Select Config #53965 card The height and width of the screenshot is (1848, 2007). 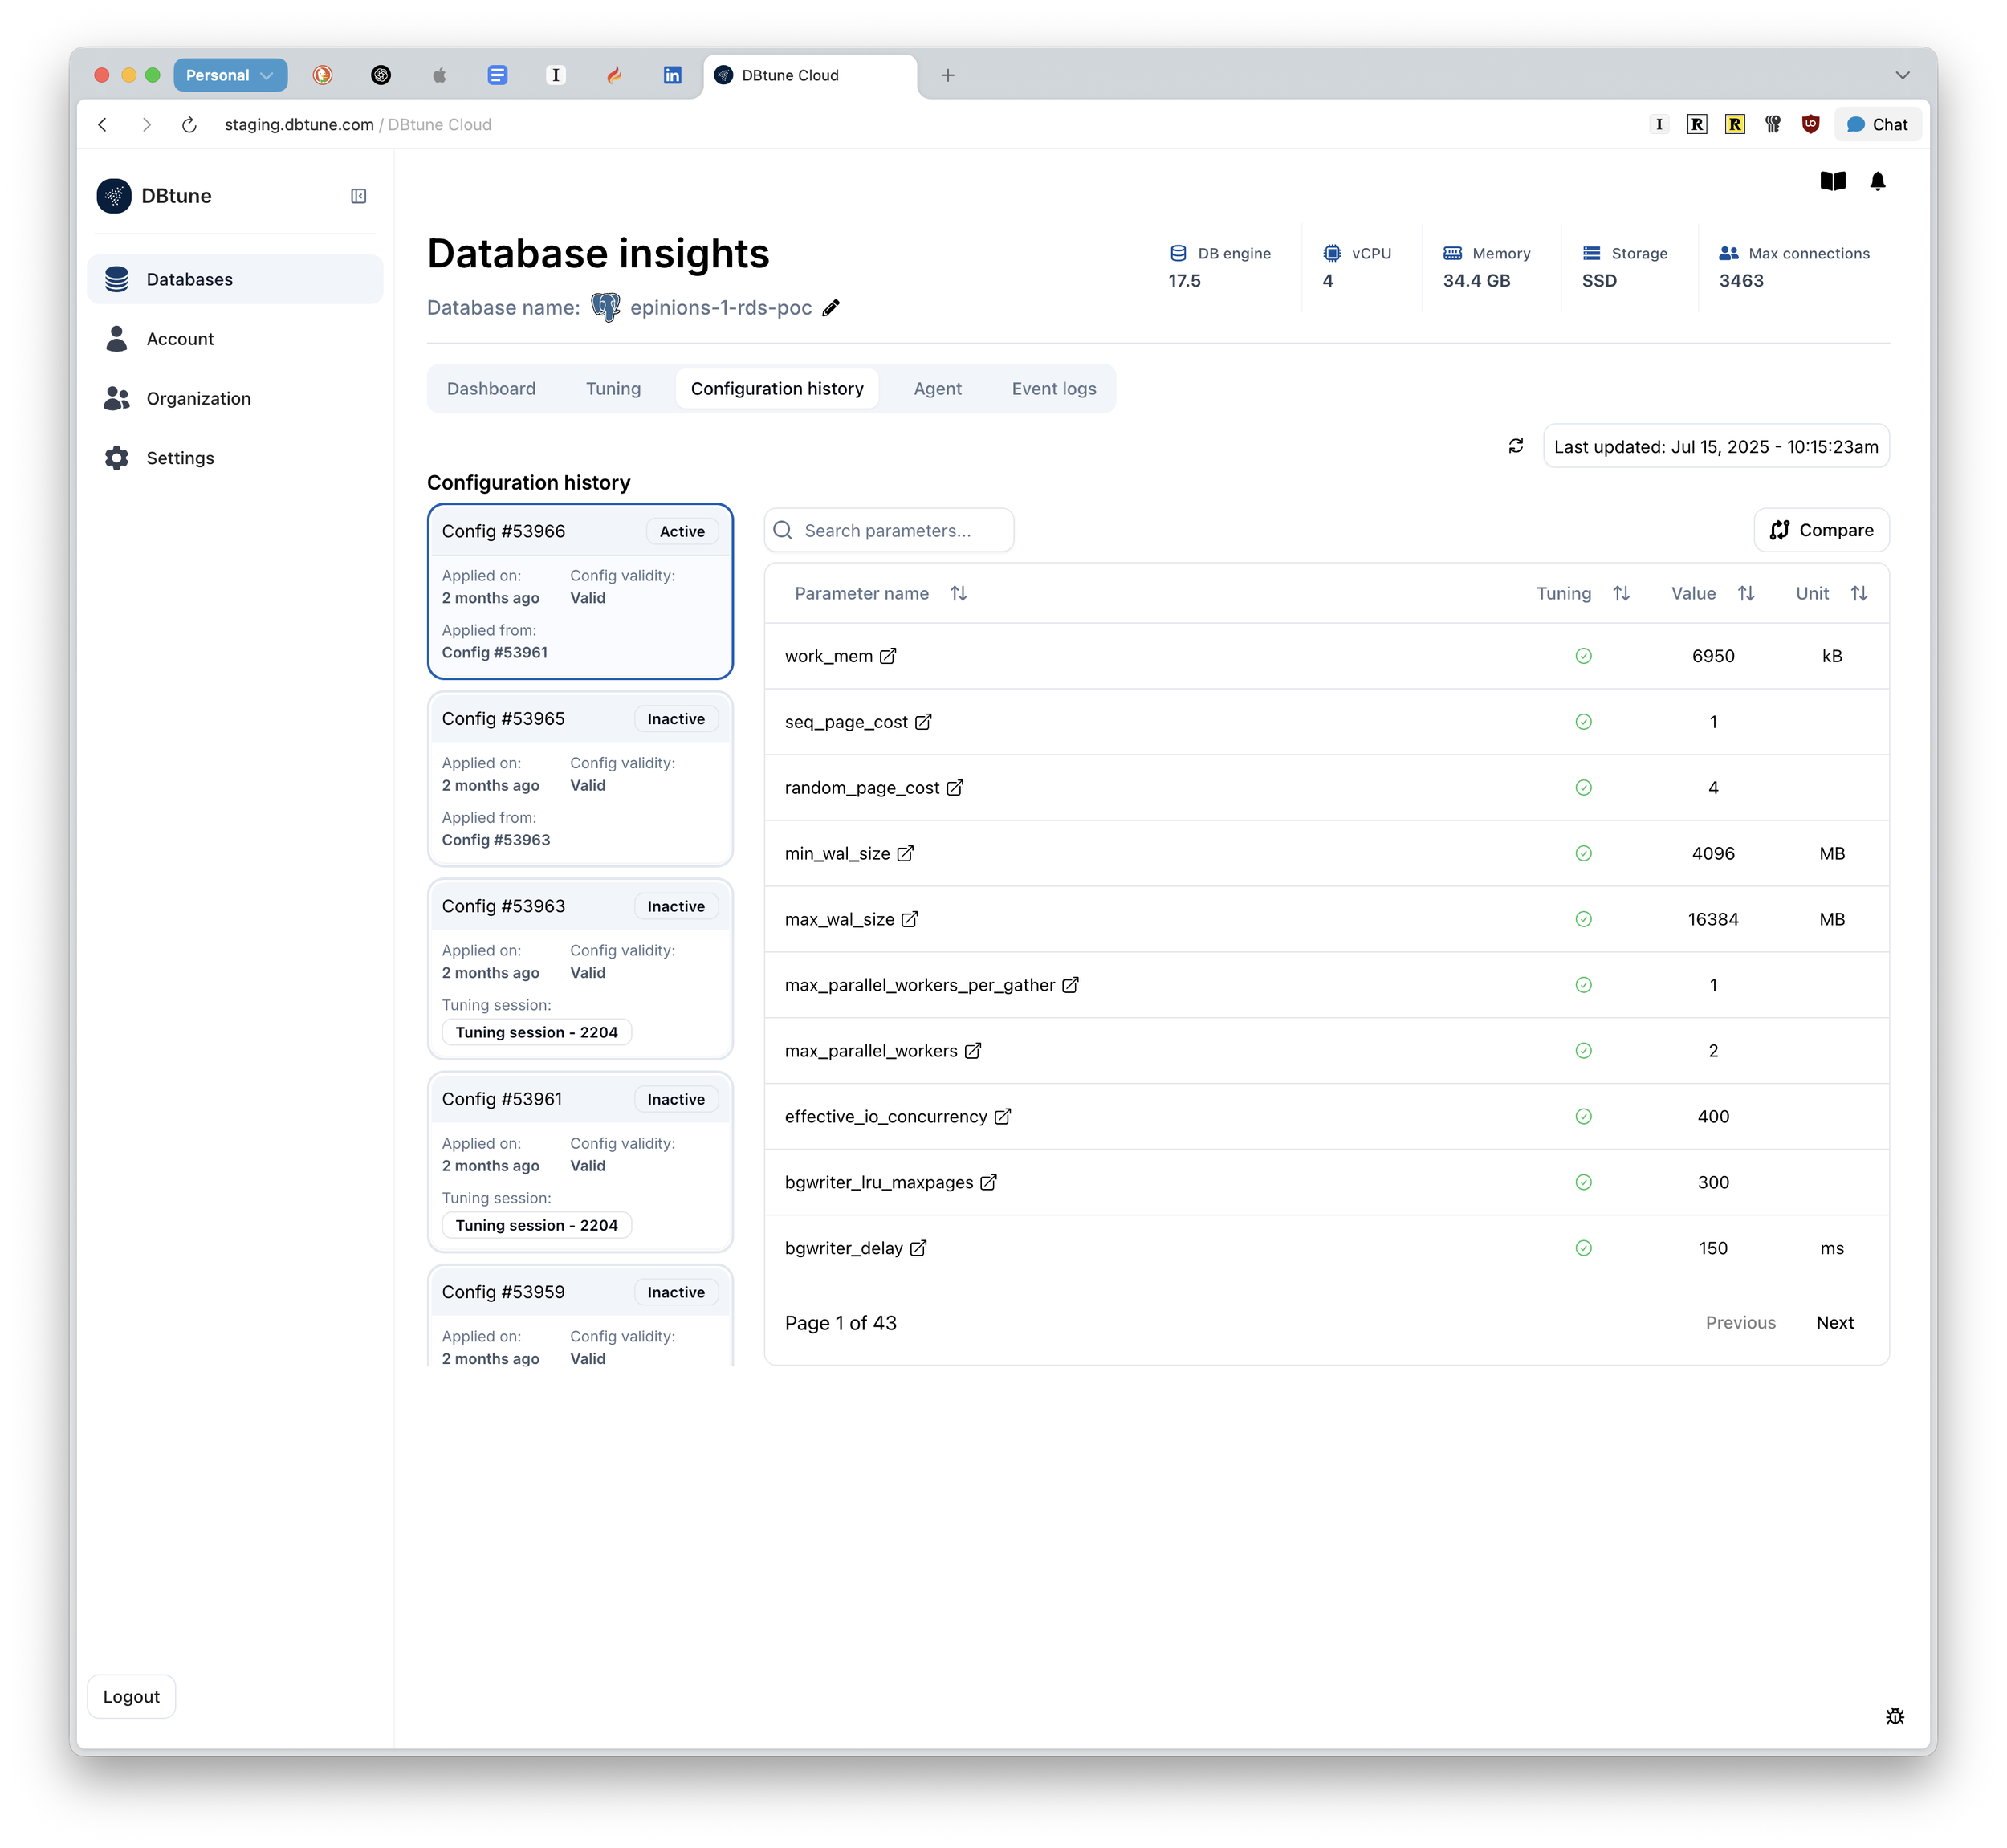[580, 778]
